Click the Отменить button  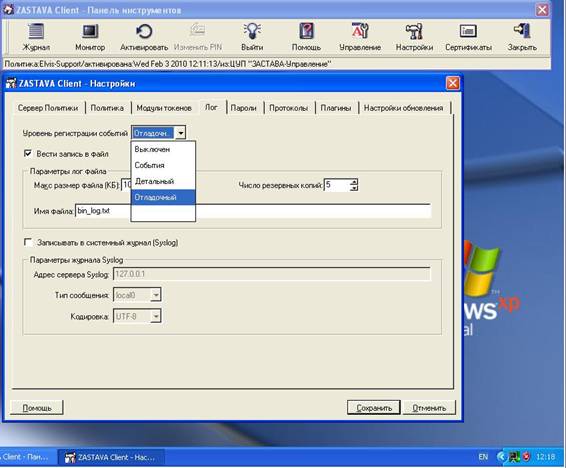tap(429, 408)
